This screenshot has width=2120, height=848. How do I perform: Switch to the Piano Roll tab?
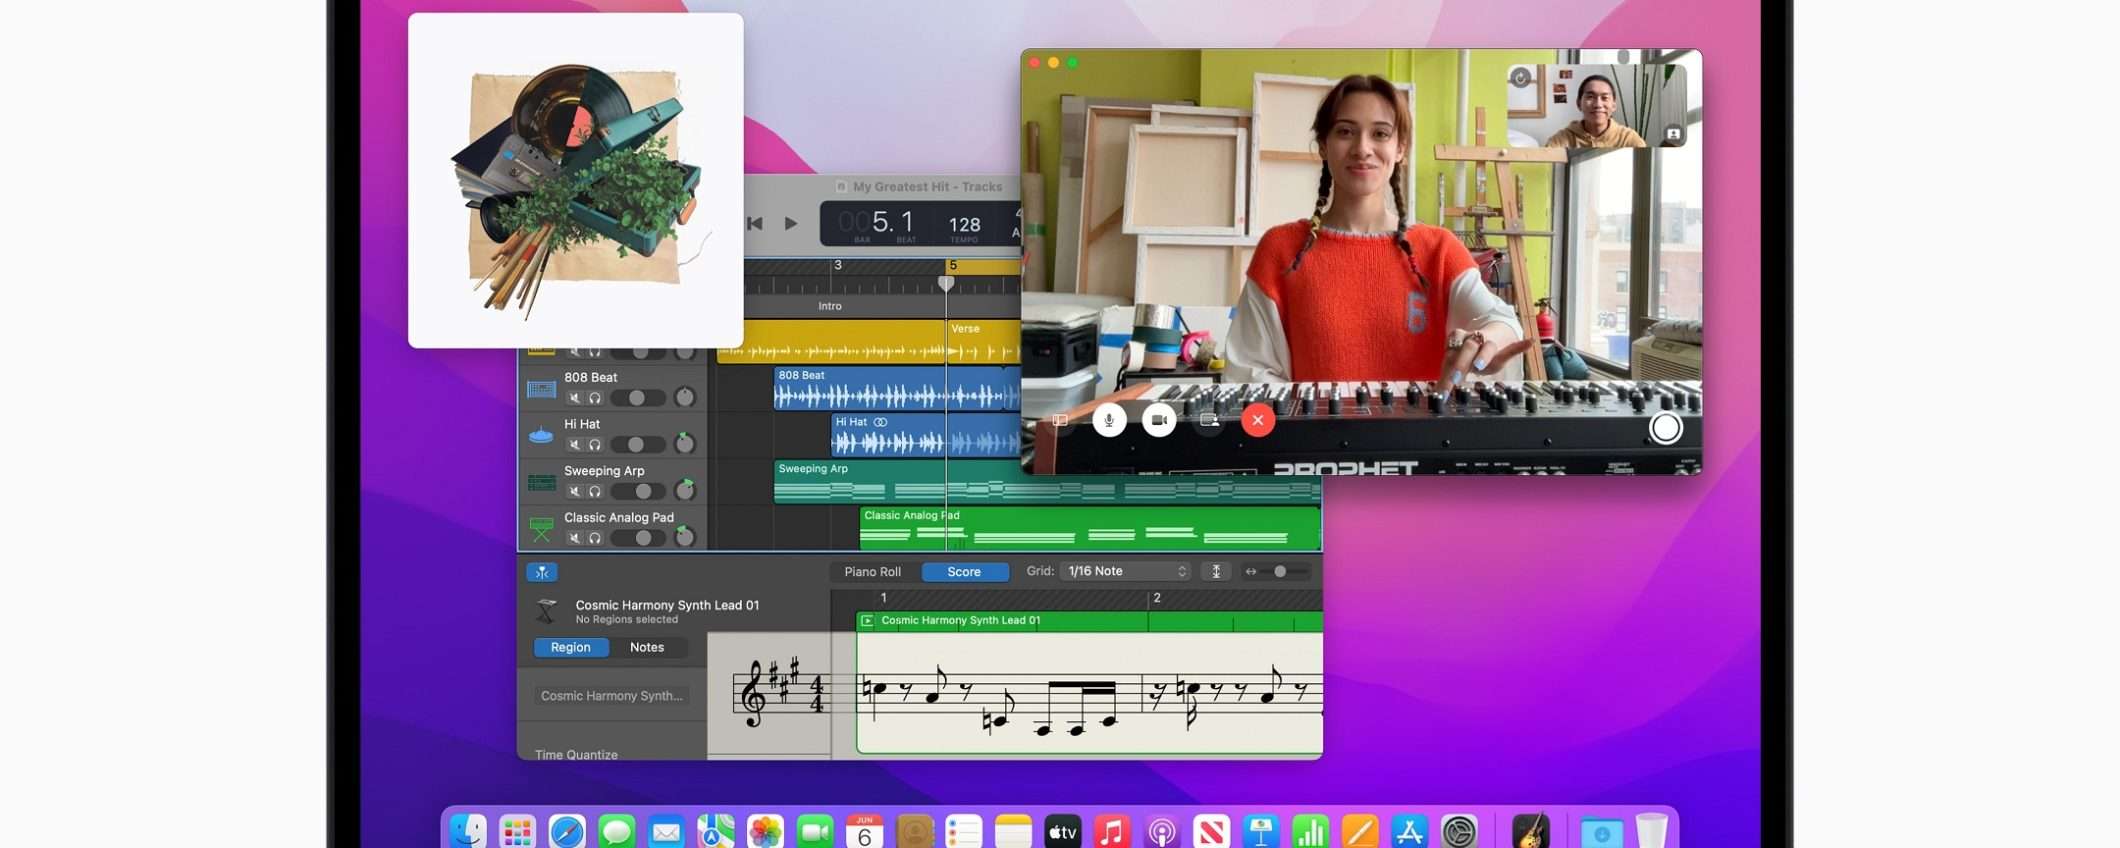[872, 572]
